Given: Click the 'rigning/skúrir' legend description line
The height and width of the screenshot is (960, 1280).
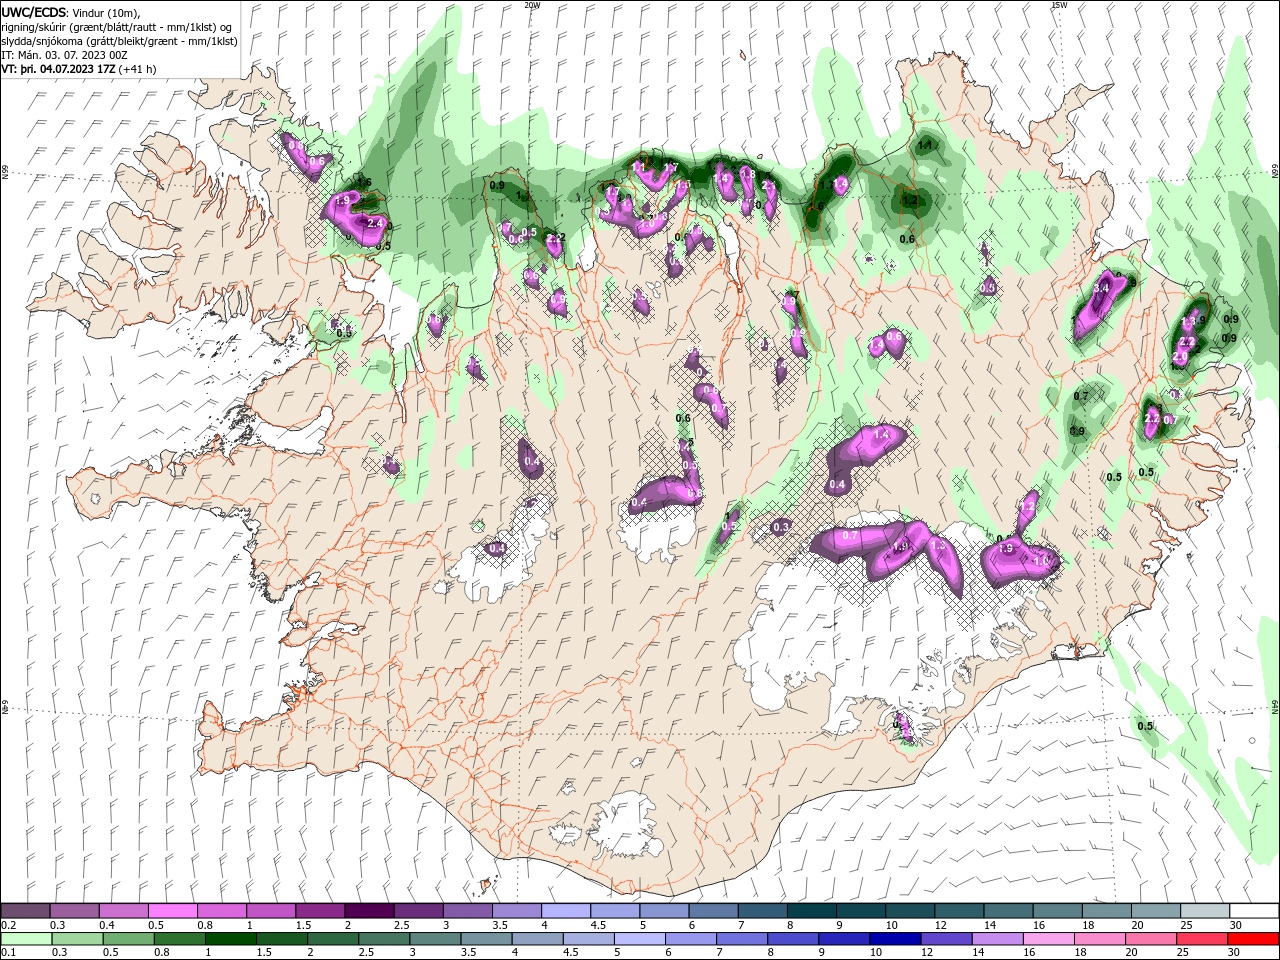Looking at the screenshot, I should tap(117, 27).
